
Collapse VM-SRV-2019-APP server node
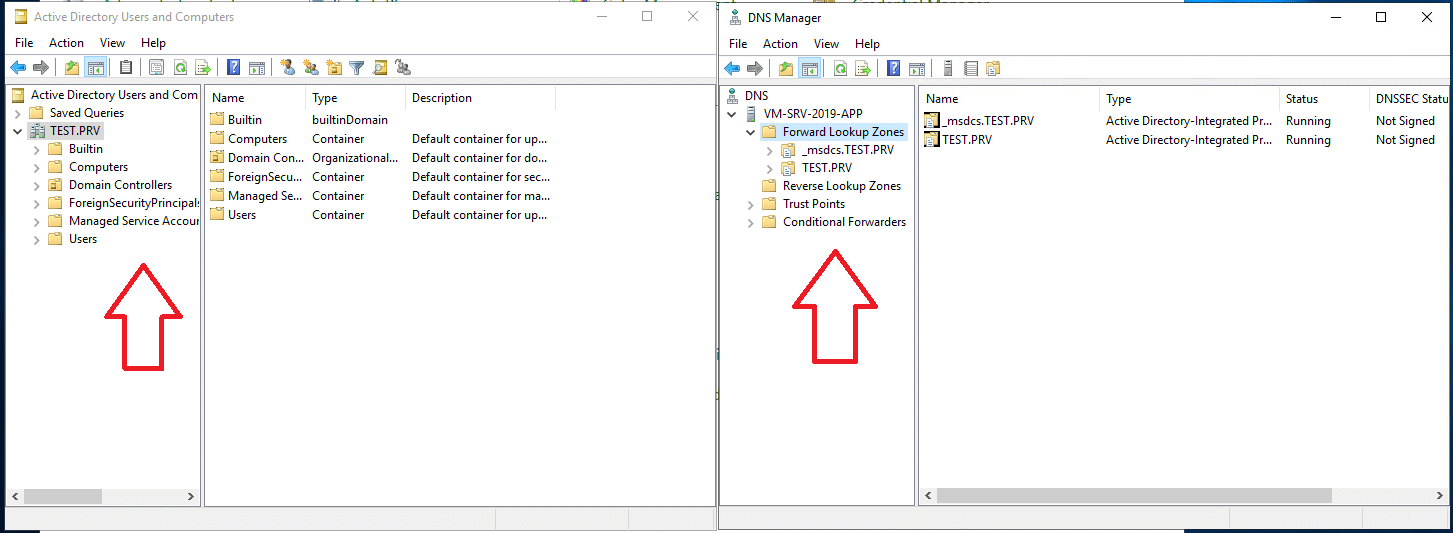tap(732, 114)
